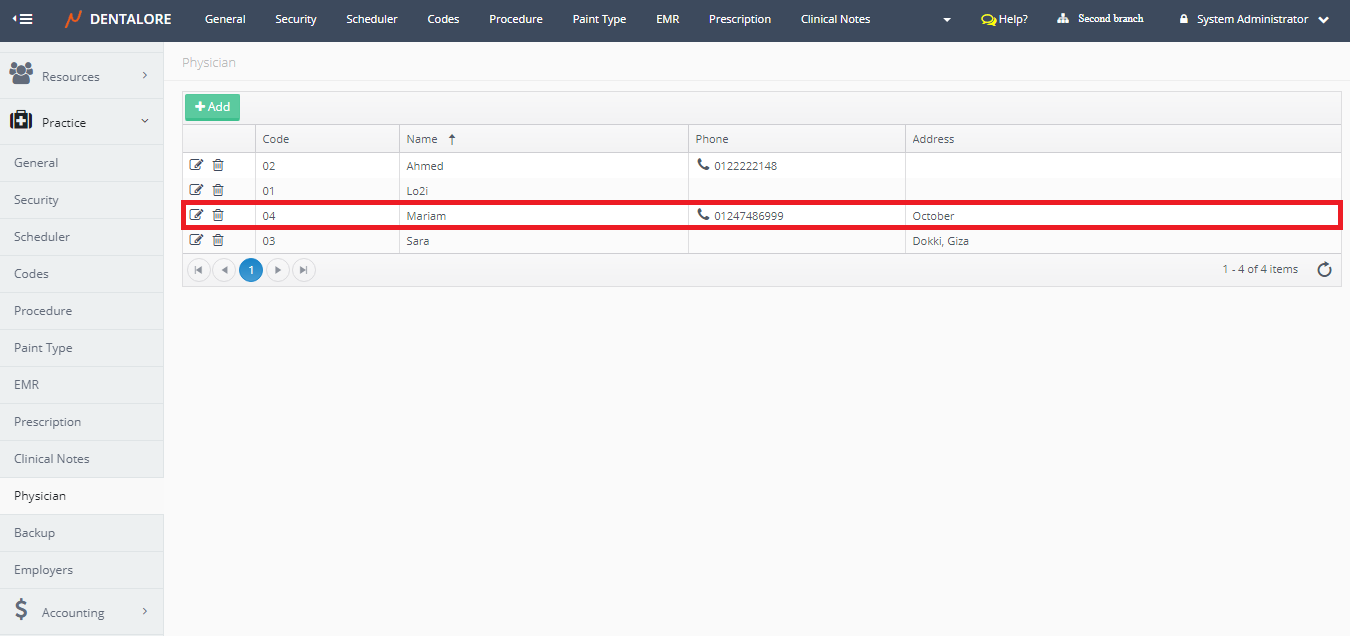Open Employers in the sidebar

43,570
